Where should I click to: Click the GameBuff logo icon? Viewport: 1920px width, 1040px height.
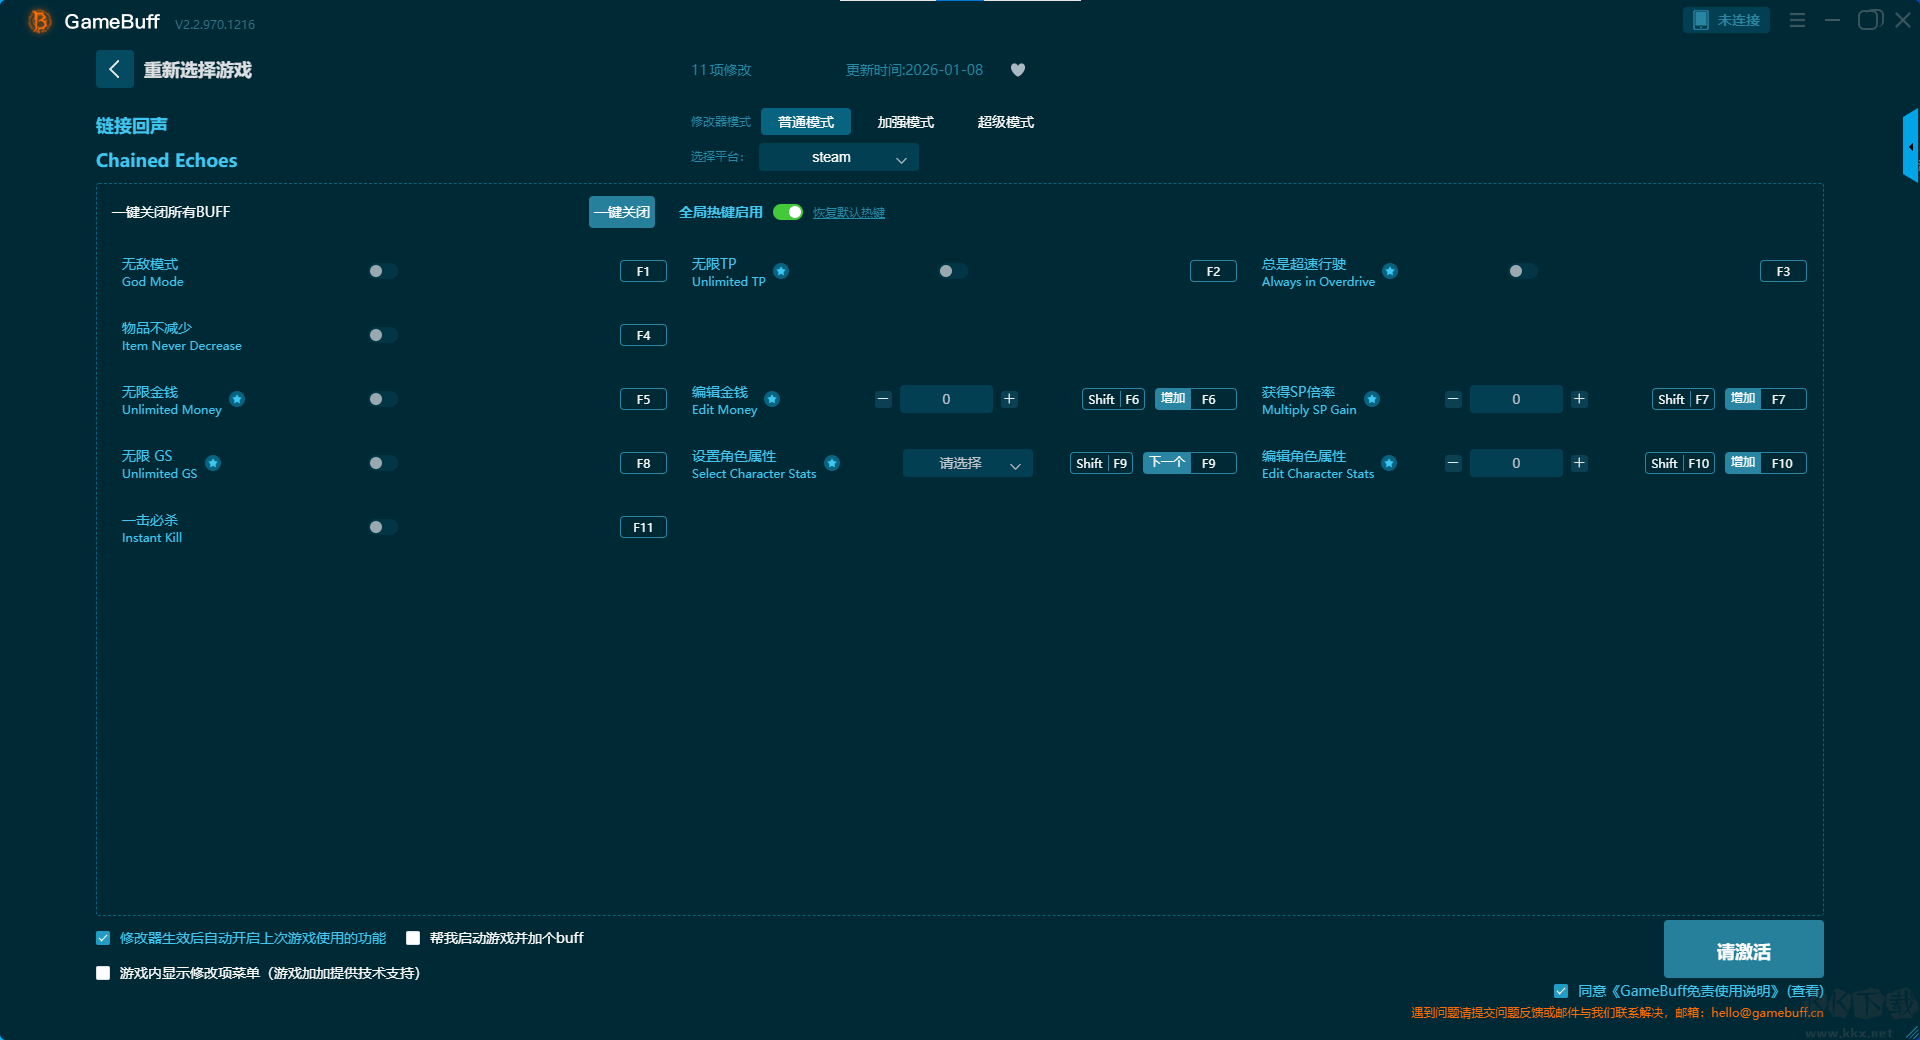tap(40, 21)
